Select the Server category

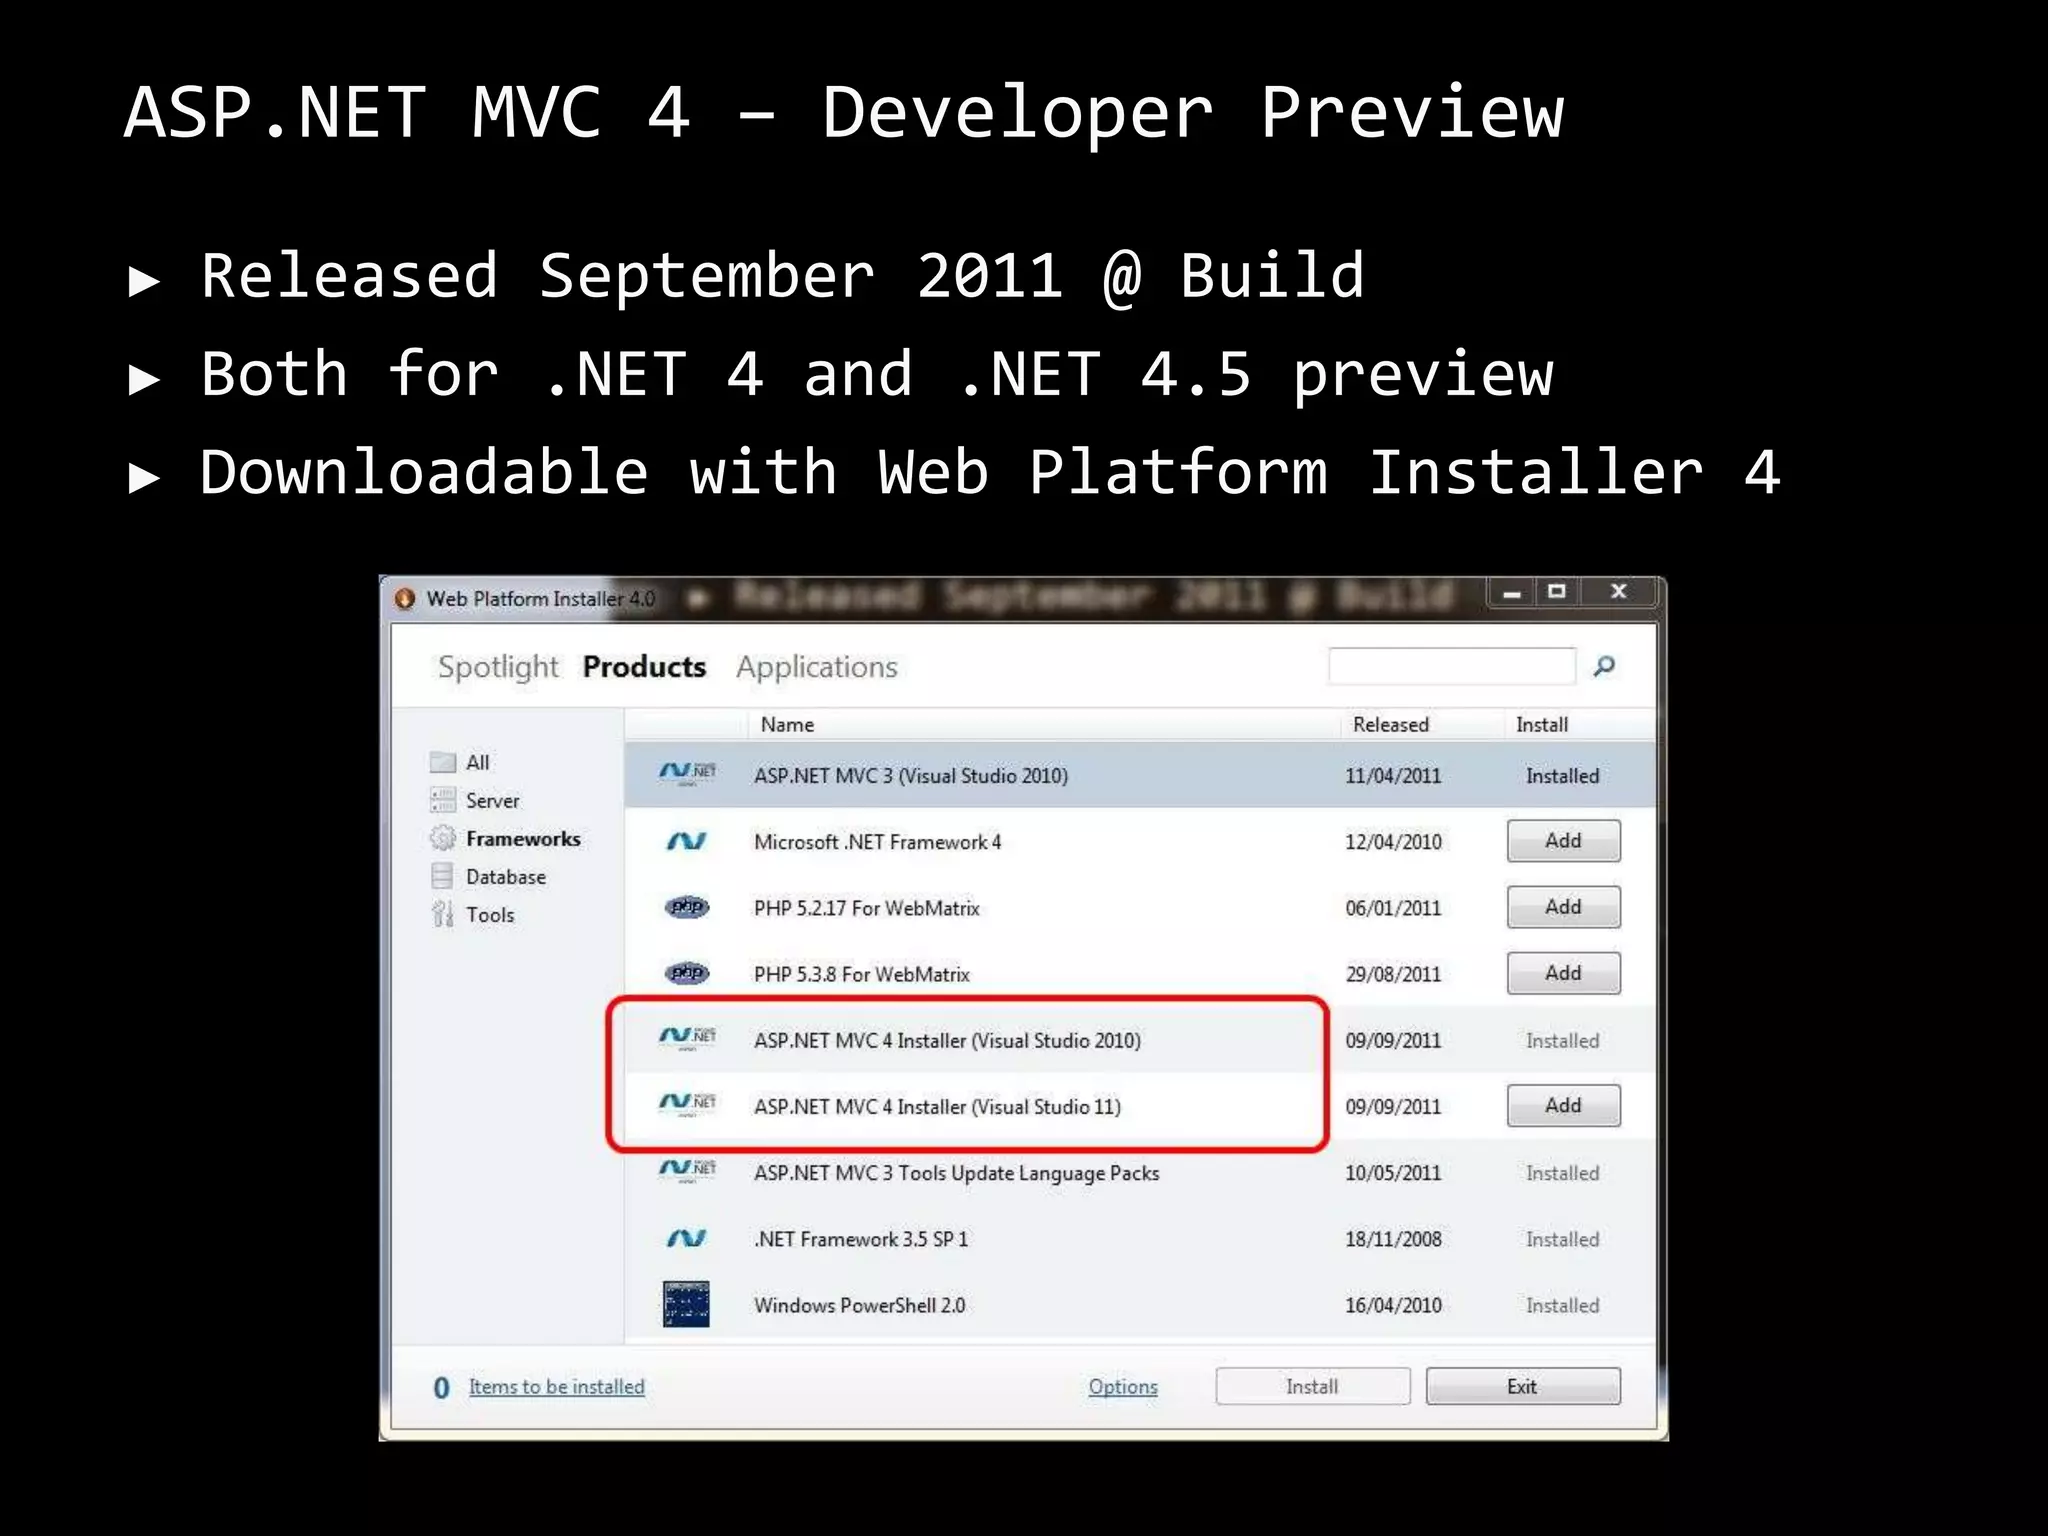(x=492, y=800)
